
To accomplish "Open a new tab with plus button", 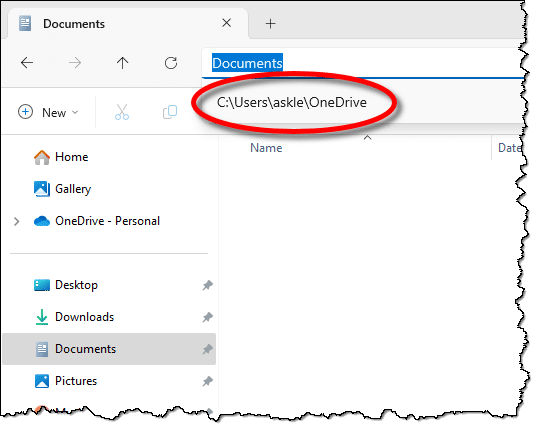I will (x=270, y=24).
